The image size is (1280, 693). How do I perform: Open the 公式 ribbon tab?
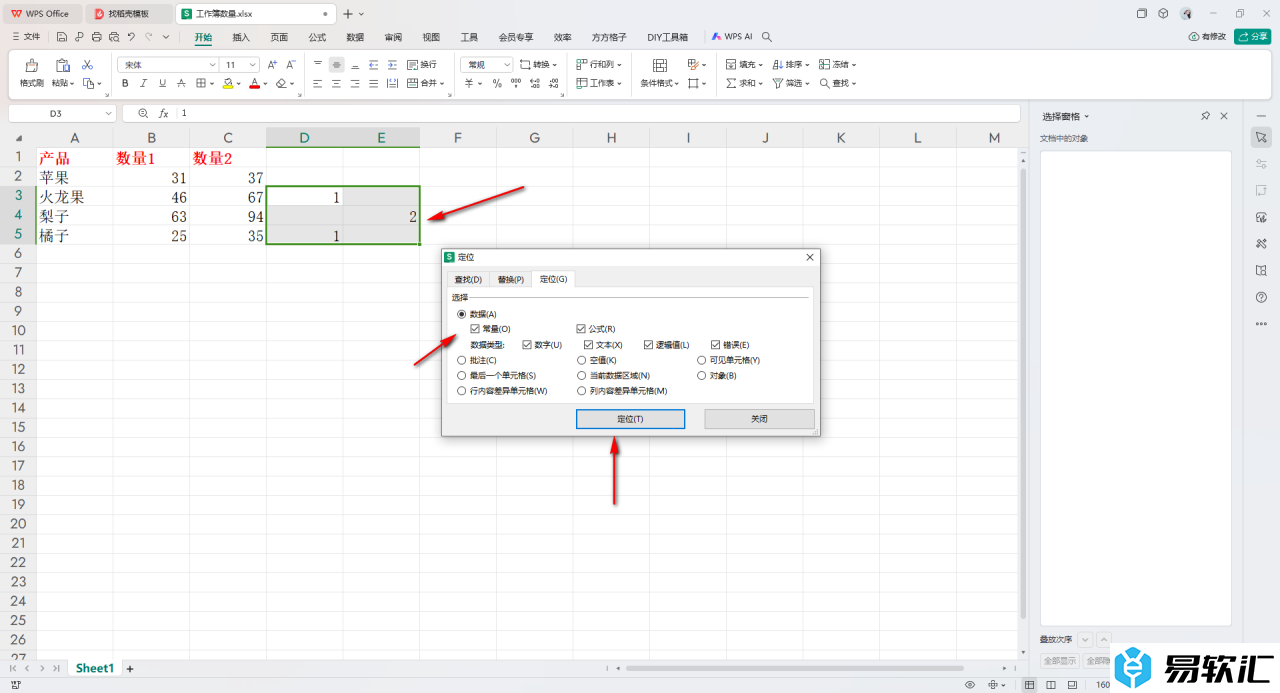[317, 37]
